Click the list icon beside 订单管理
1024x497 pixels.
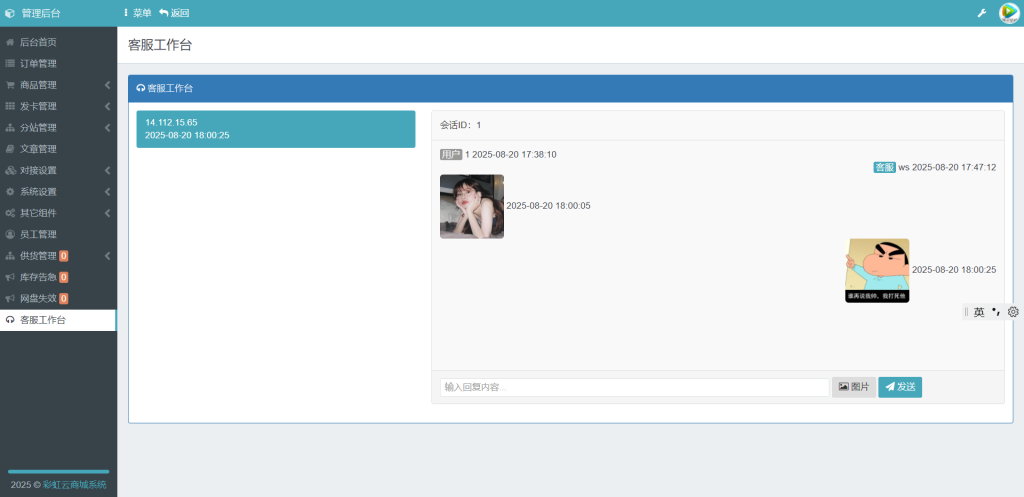click(10, 63)
